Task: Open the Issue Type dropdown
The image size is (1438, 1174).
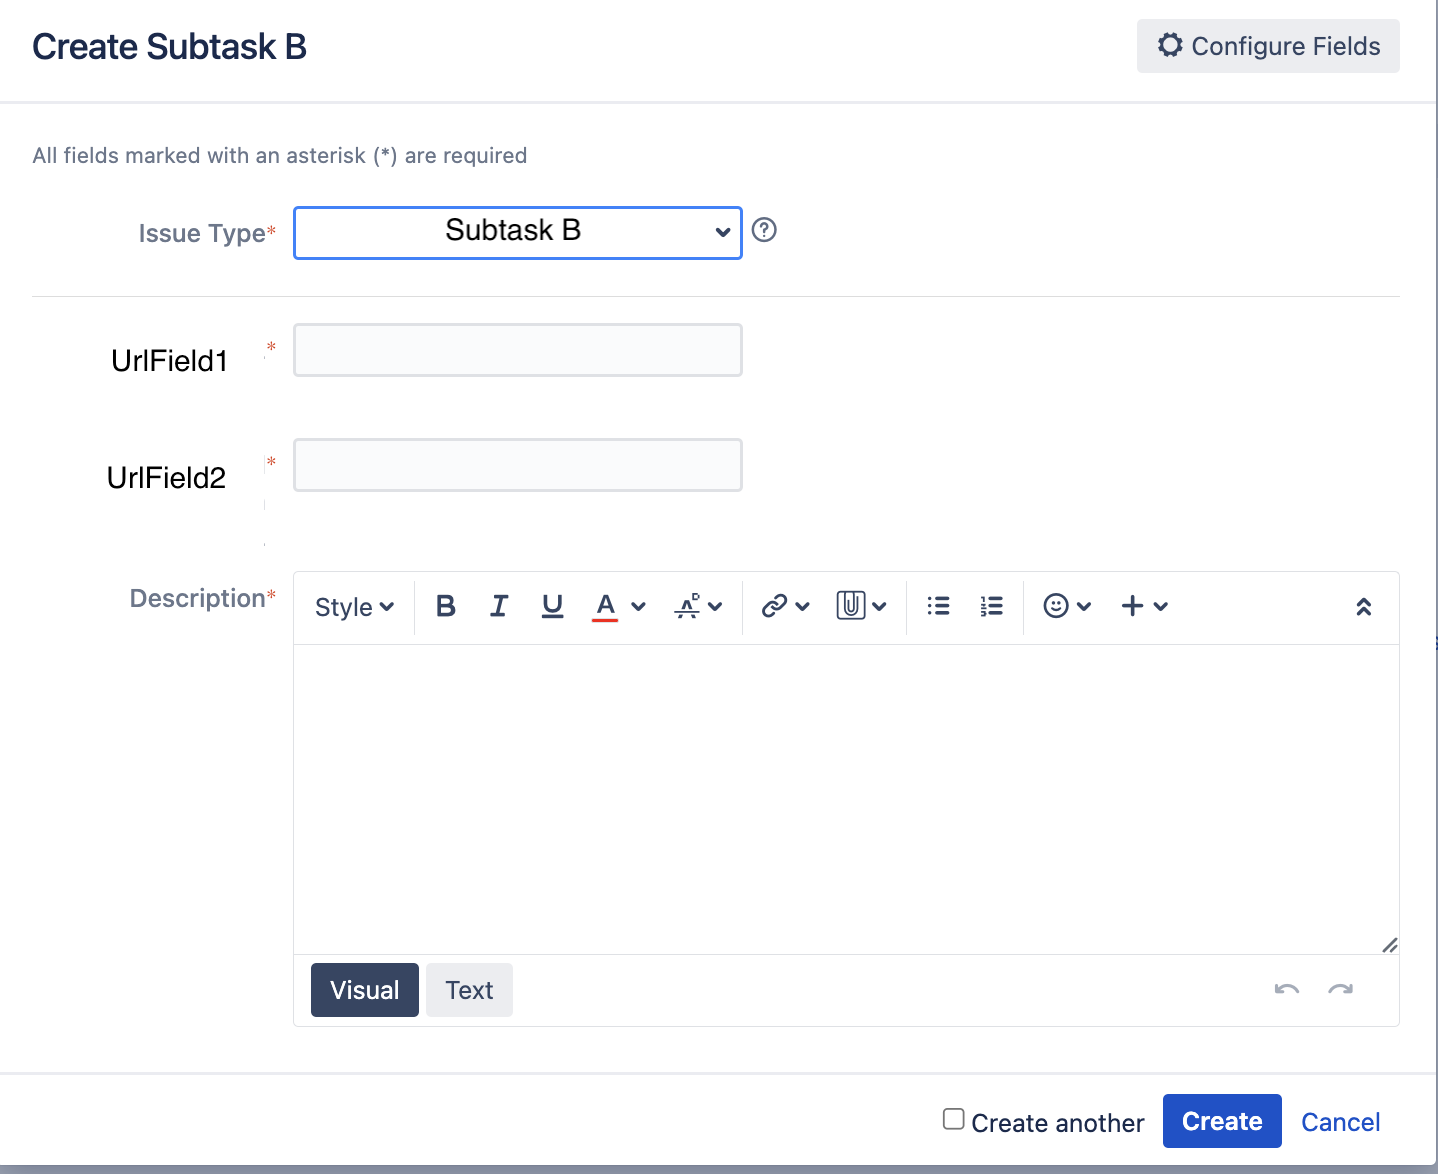Action: [x=518, y=233]
